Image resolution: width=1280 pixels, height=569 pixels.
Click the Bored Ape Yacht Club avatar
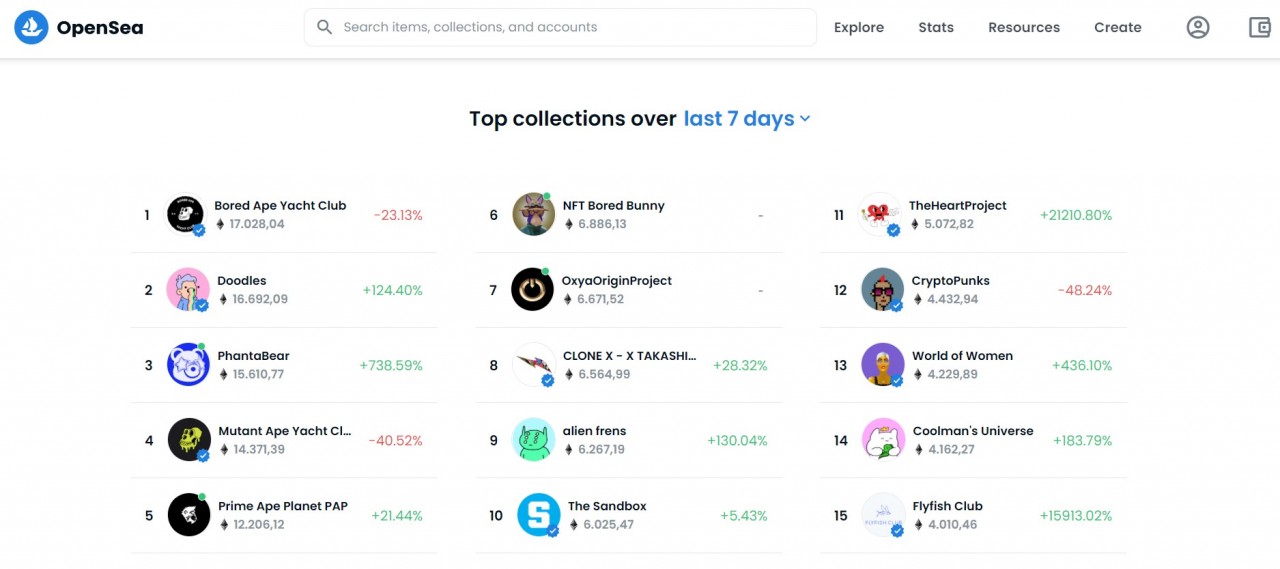click(x=184, y=214)
